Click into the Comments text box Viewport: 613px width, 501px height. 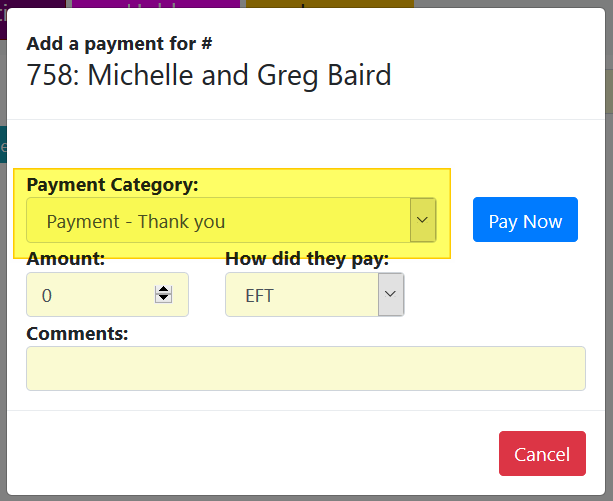305,368
